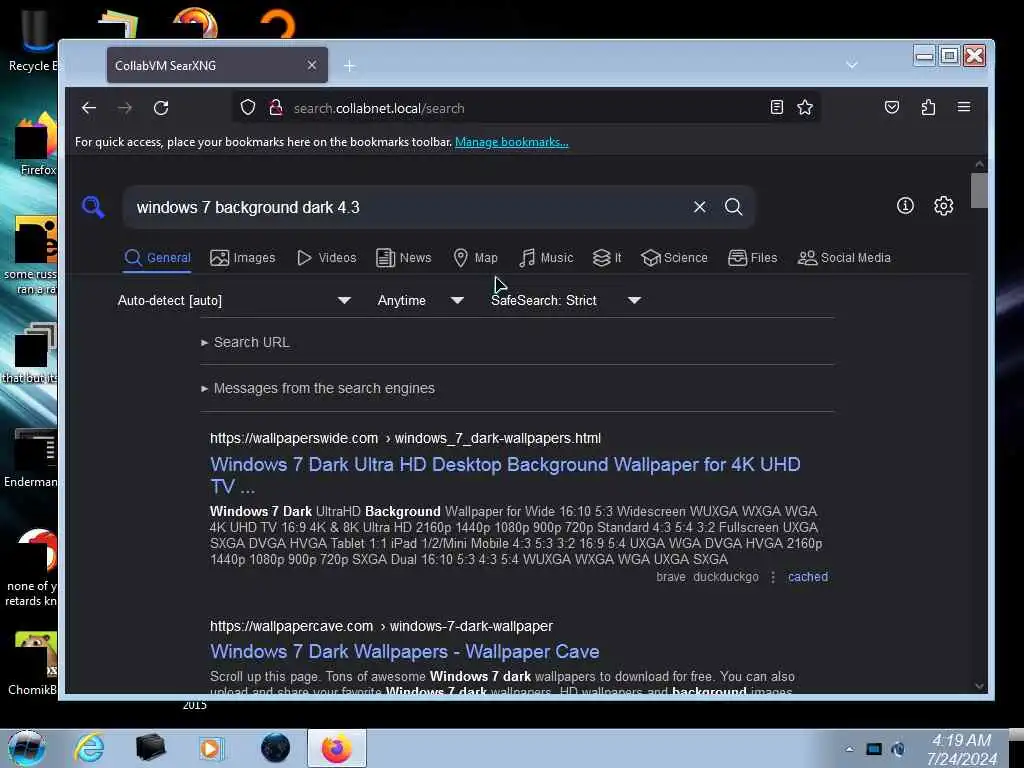Switch to the It search tab

click(x=607, y=258)
